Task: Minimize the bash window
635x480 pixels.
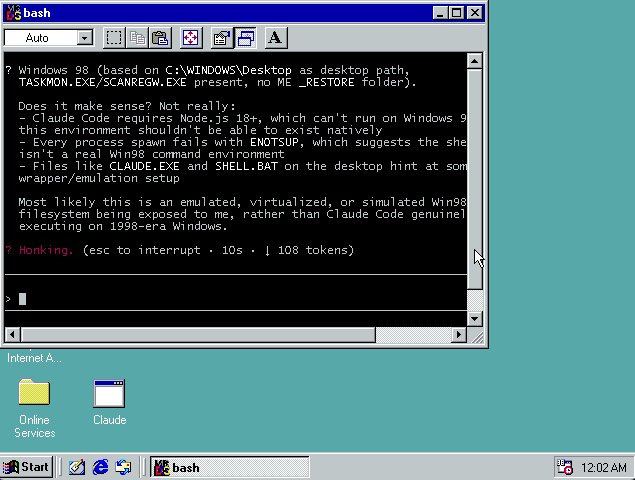Action: click(x=440, y=13)
